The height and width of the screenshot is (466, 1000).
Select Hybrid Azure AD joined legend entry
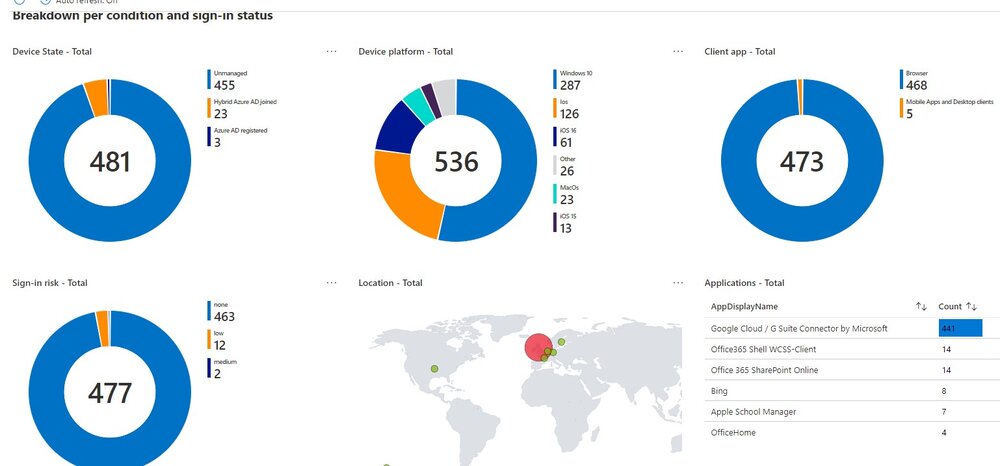pos(242,108)
